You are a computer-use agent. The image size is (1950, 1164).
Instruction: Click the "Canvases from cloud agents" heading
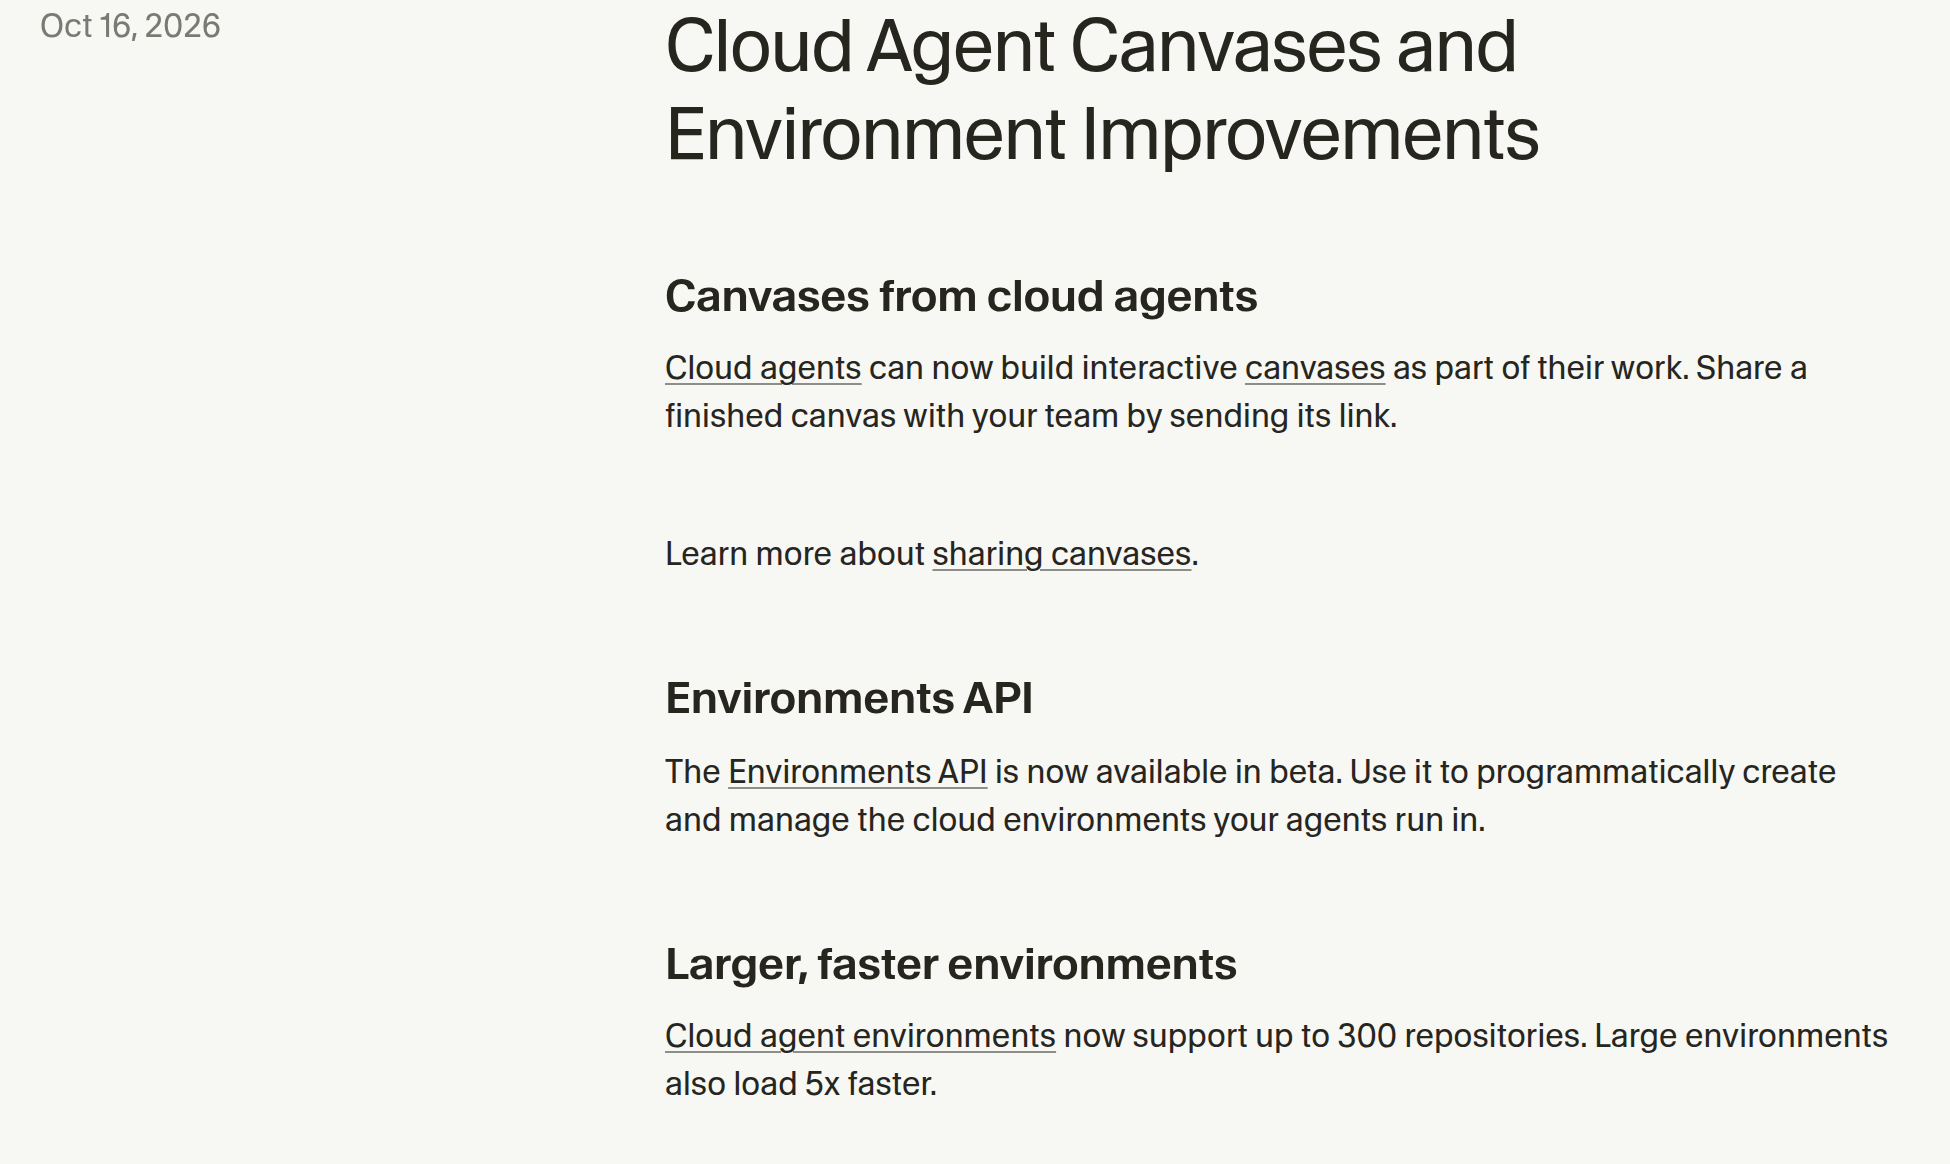[961, 296]
